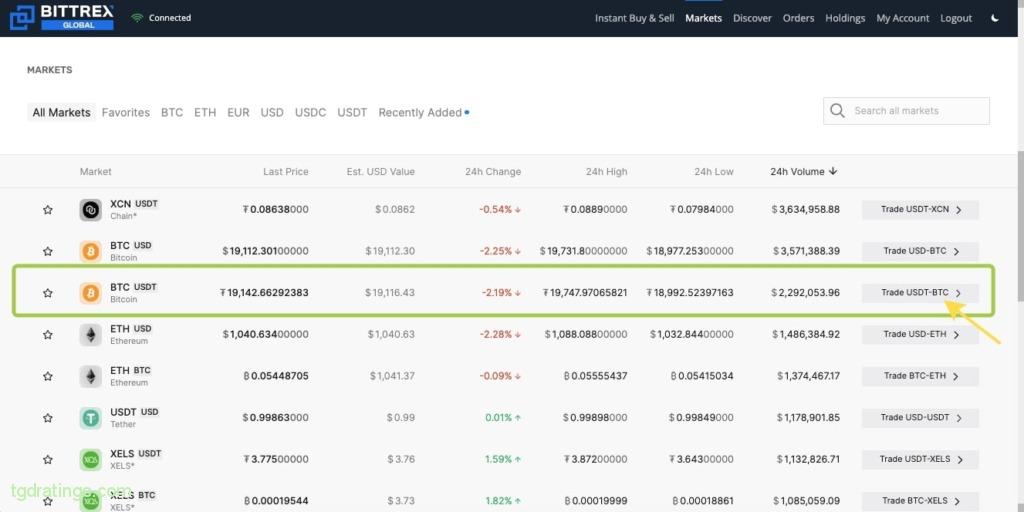Image resolution: width=1024 pixels, height=512 pixels.
Task: Click the Bitcoin icon in BTC USDT row
Action: point(90,293)
